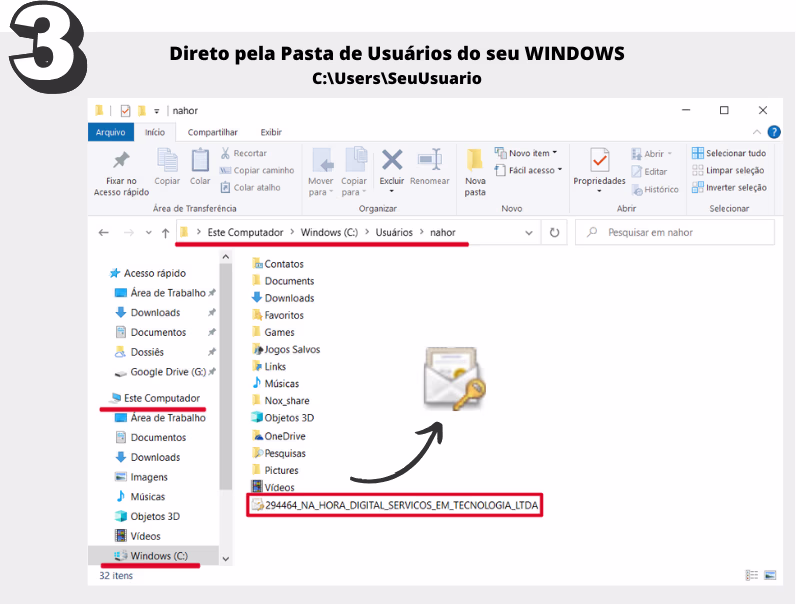
Task: Open the Arquivo tab
Action: (x=111, y=132)
